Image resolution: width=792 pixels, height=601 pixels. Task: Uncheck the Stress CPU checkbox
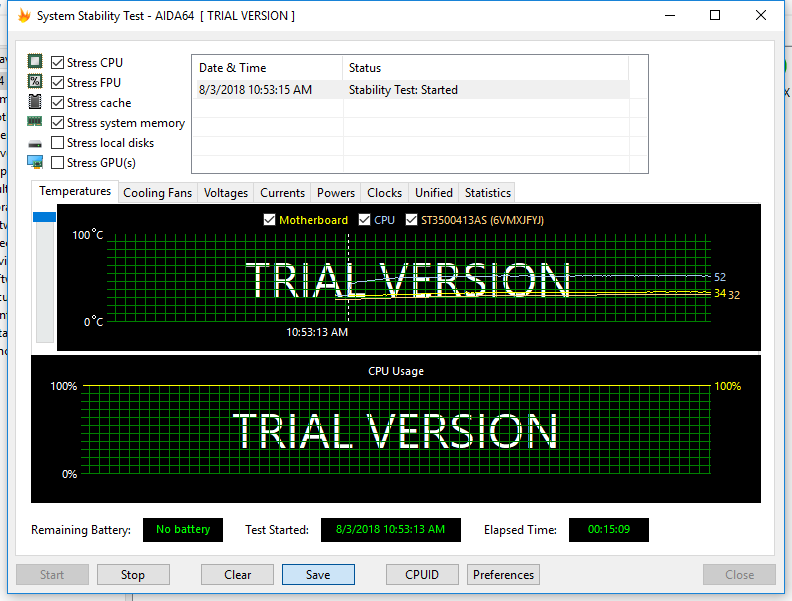[x=58, y=63]
